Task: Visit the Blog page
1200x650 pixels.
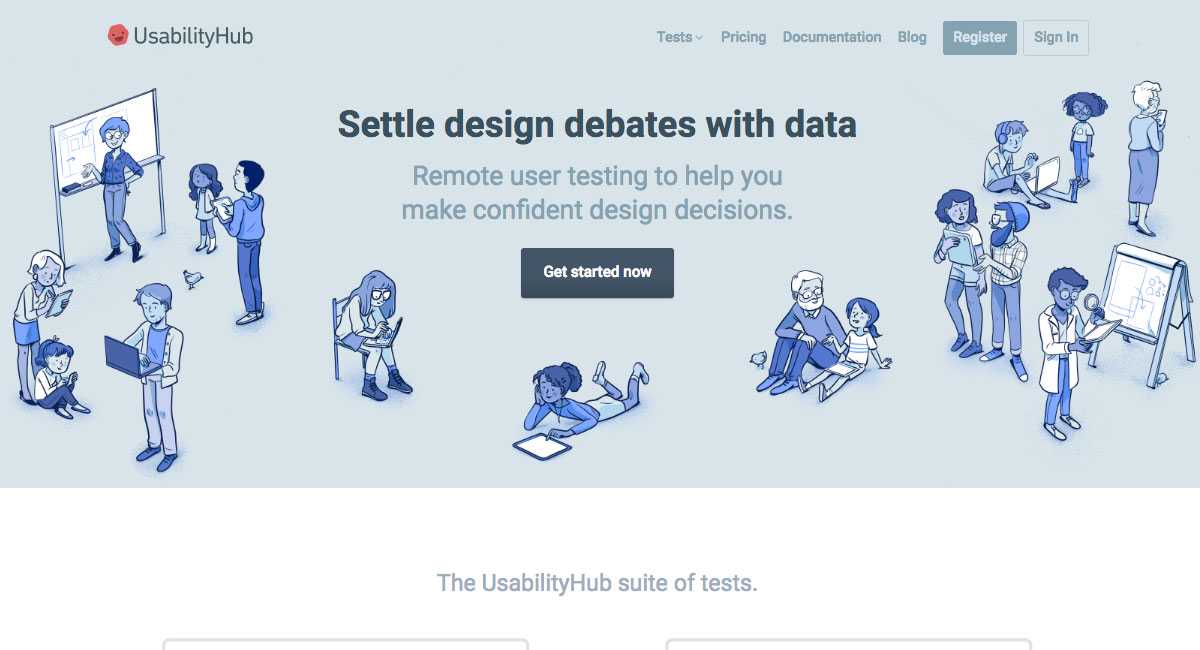Action: pos(912,37)
